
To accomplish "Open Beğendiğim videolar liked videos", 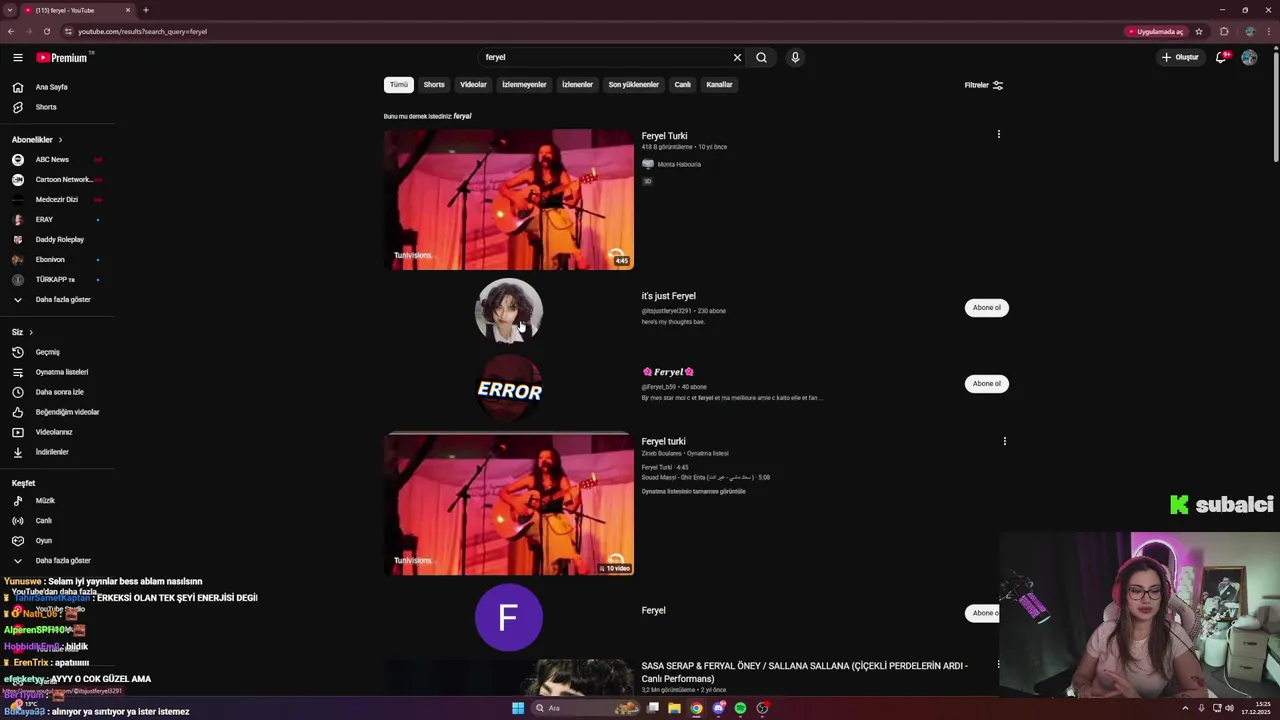I will (67, 412).
